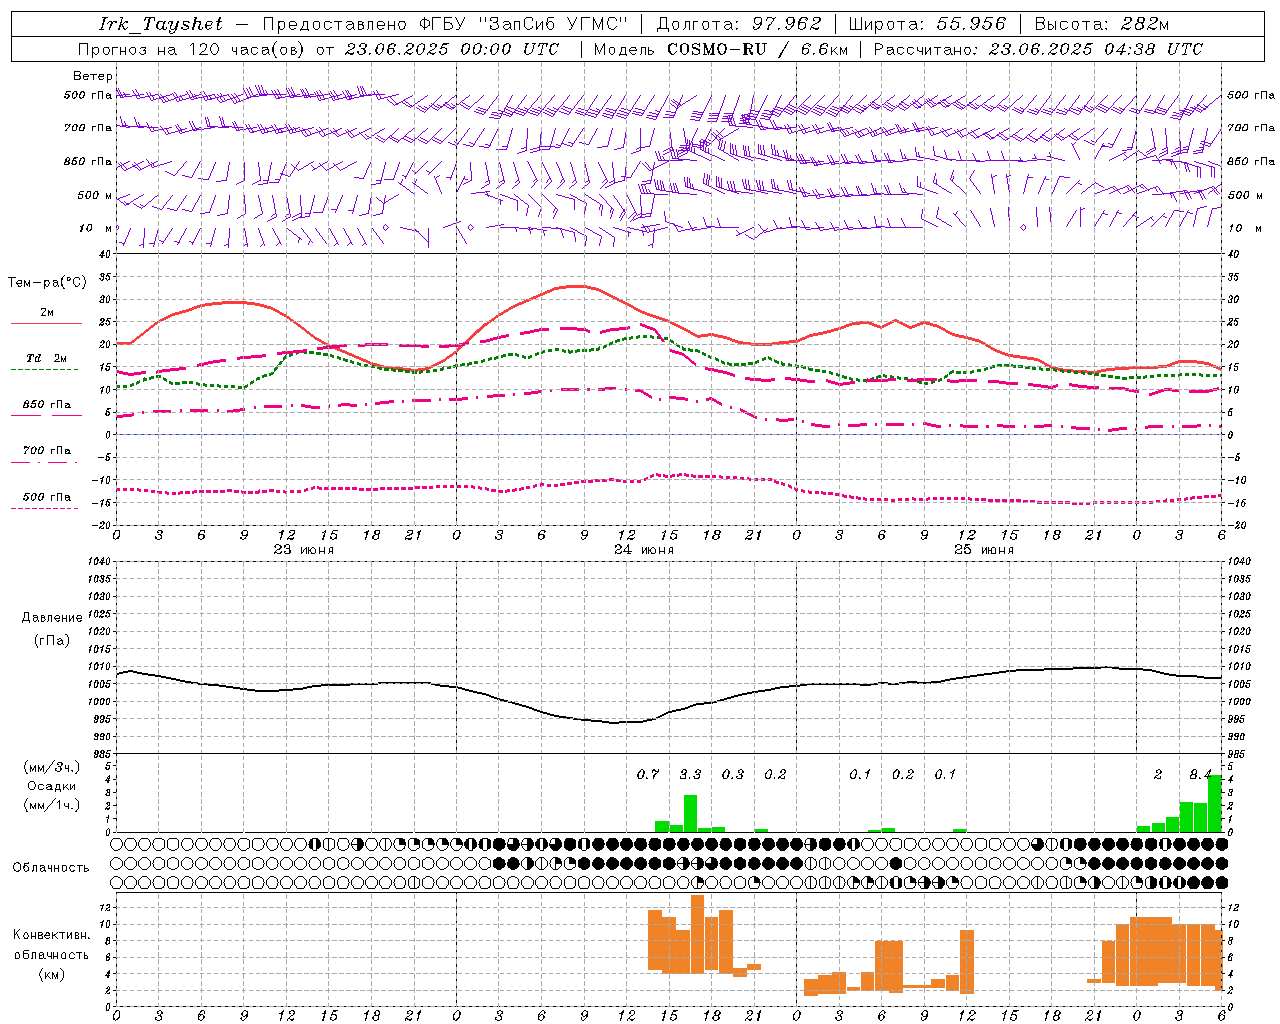Click the 'Осадки' precipitation label
Screen dimensions: 1280x1024
point(51,786)
